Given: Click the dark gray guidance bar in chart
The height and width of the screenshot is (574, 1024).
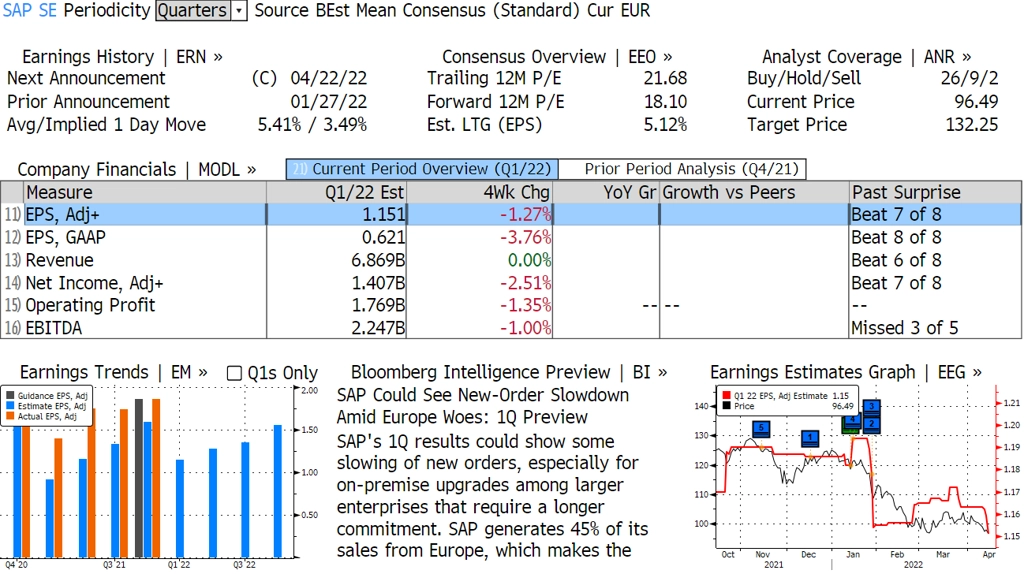Looking at the screenshot, I should (138, 478).
